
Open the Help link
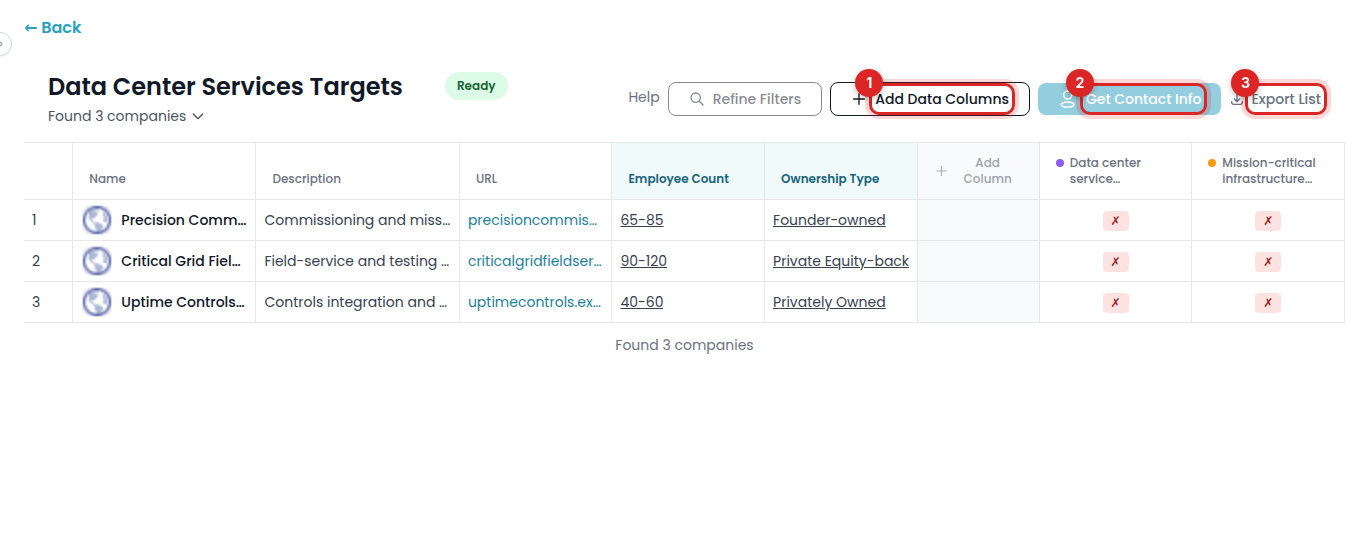(644, 97)
